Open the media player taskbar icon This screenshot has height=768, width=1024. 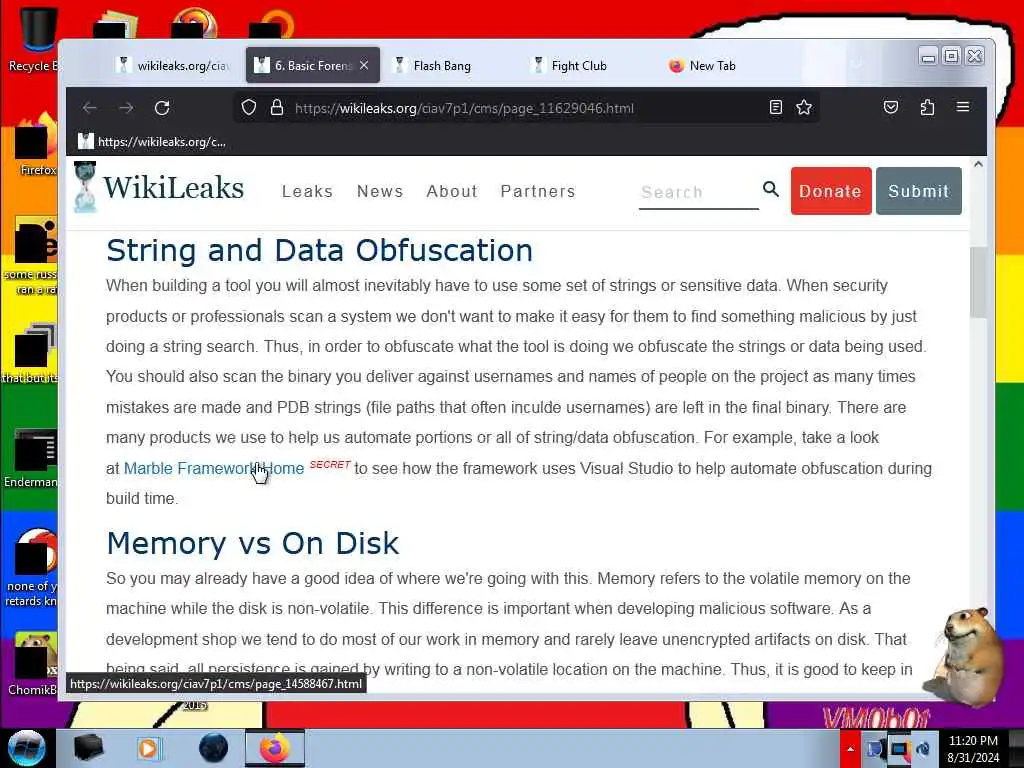pos(149,748)
